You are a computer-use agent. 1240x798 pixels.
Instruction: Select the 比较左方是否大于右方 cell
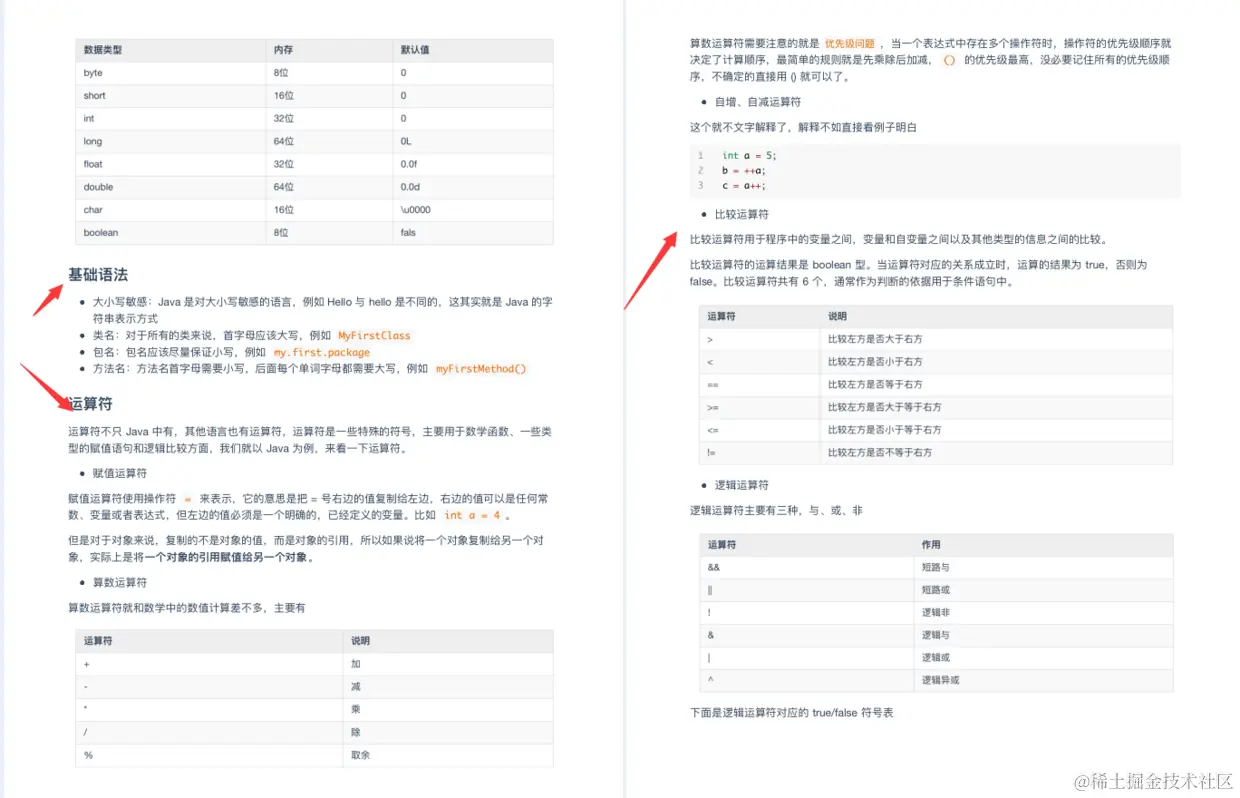tap(996, 339)
